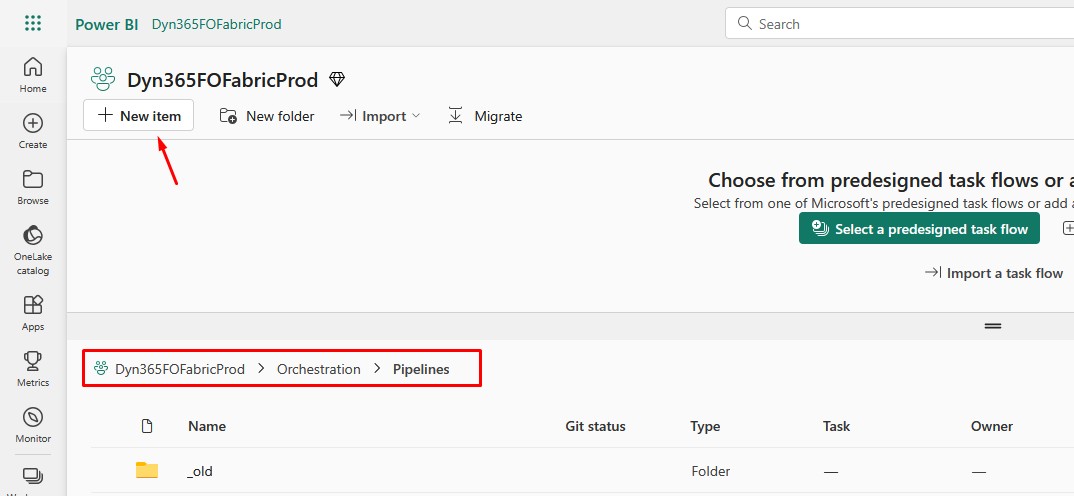This screenshot has height=496, width=1074.
Task: Click the Owner column header
Action: pos(992,426)
